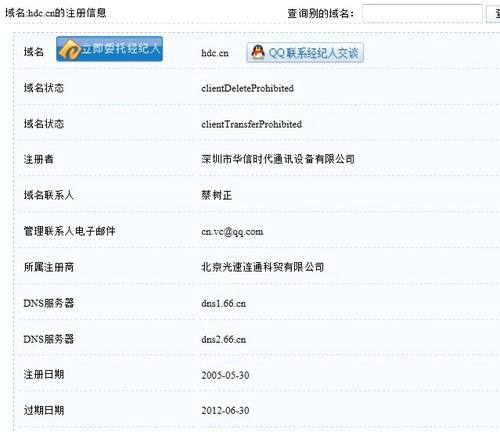Click the QQ联系经纪人交谈 button
This screenshot has width=500, height=435.
click(x=305, y=53)
